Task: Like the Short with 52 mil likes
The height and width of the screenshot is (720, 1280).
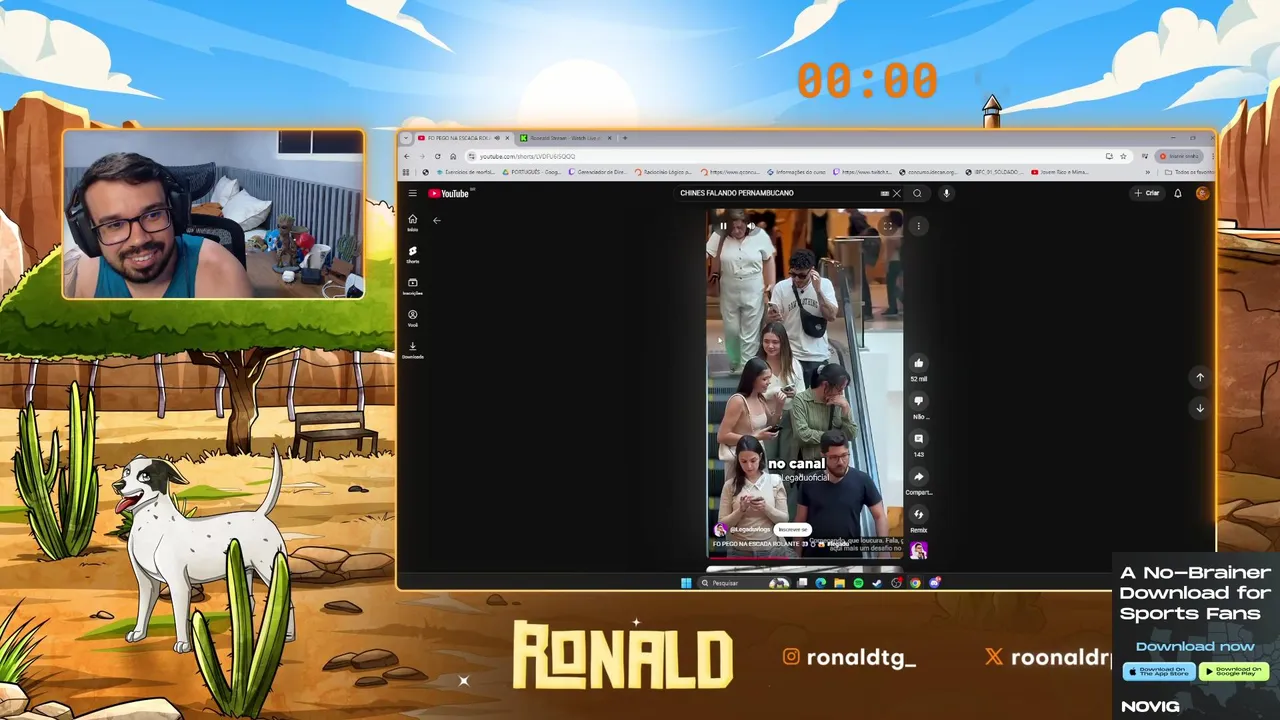Action: pyautogui.click(x=918, y=363)
